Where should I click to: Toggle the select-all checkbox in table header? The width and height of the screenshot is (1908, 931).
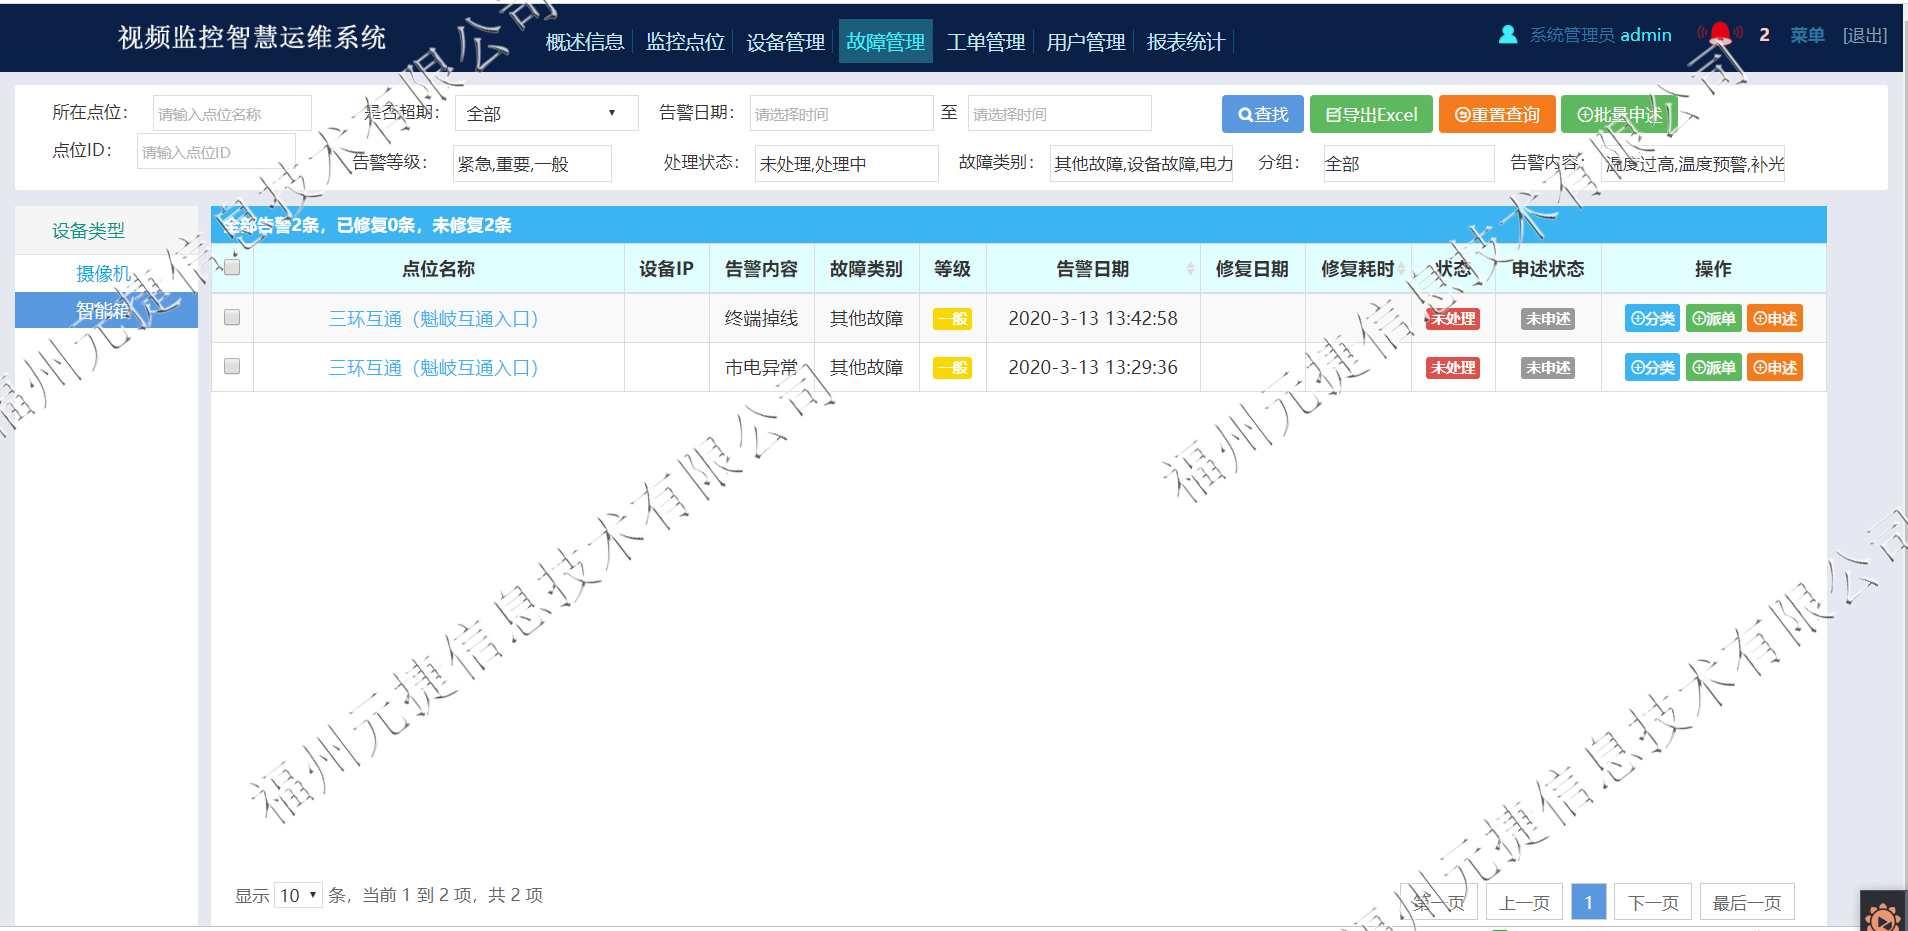pos(232,267)
